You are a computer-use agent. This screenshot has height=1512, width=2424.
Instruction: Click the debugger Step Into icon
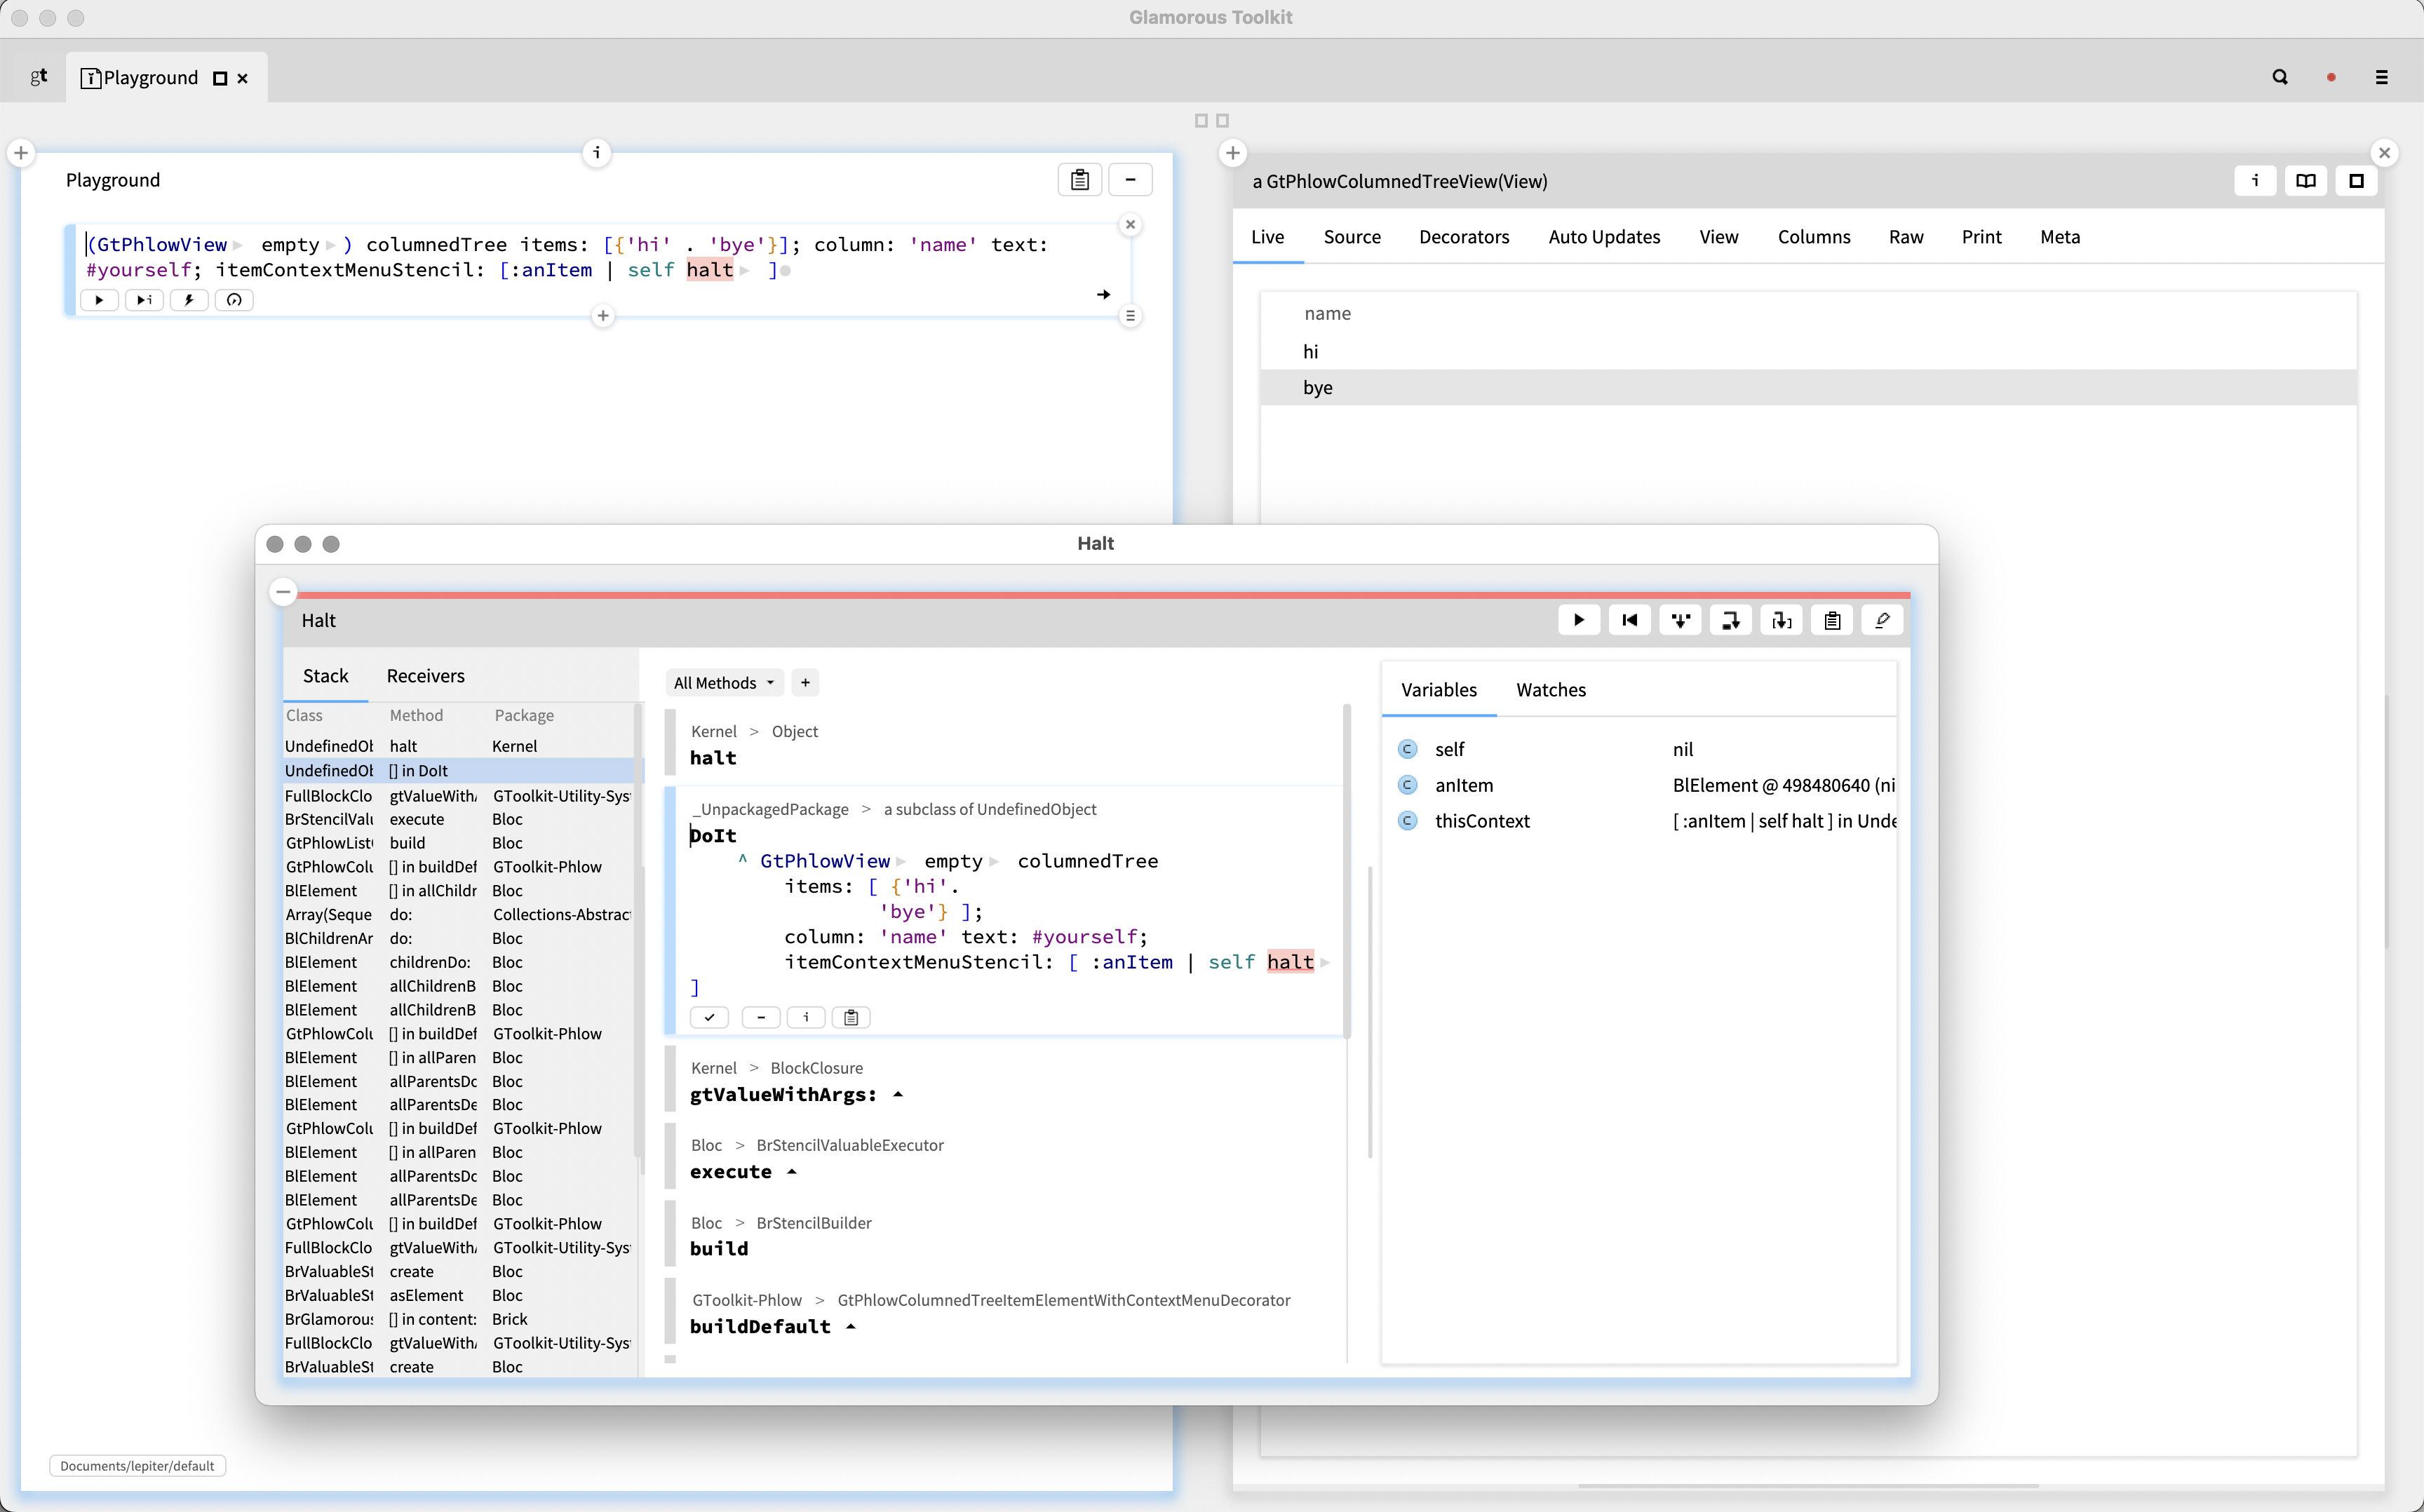(x=1680, y=620)
